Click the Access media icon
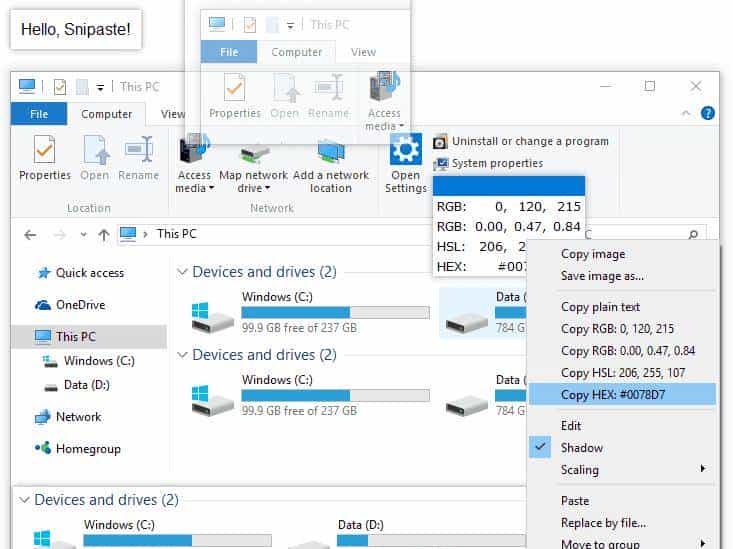 coord(194,151)
